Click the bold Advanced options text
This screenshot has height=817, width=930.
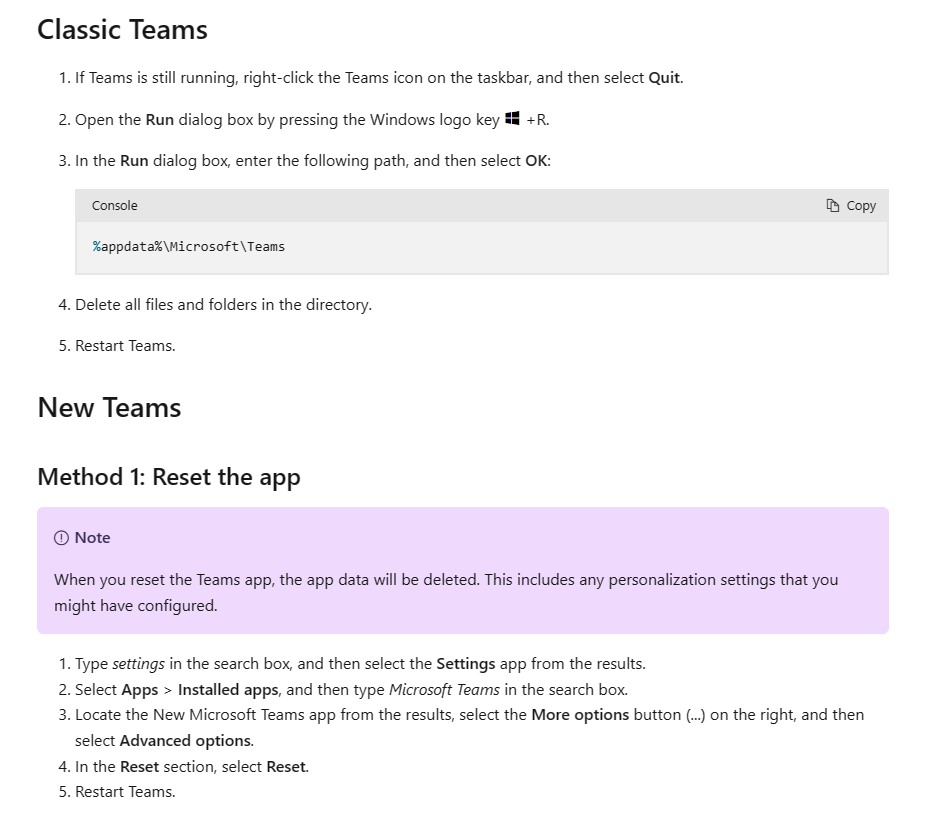click(x=186, y=740)
